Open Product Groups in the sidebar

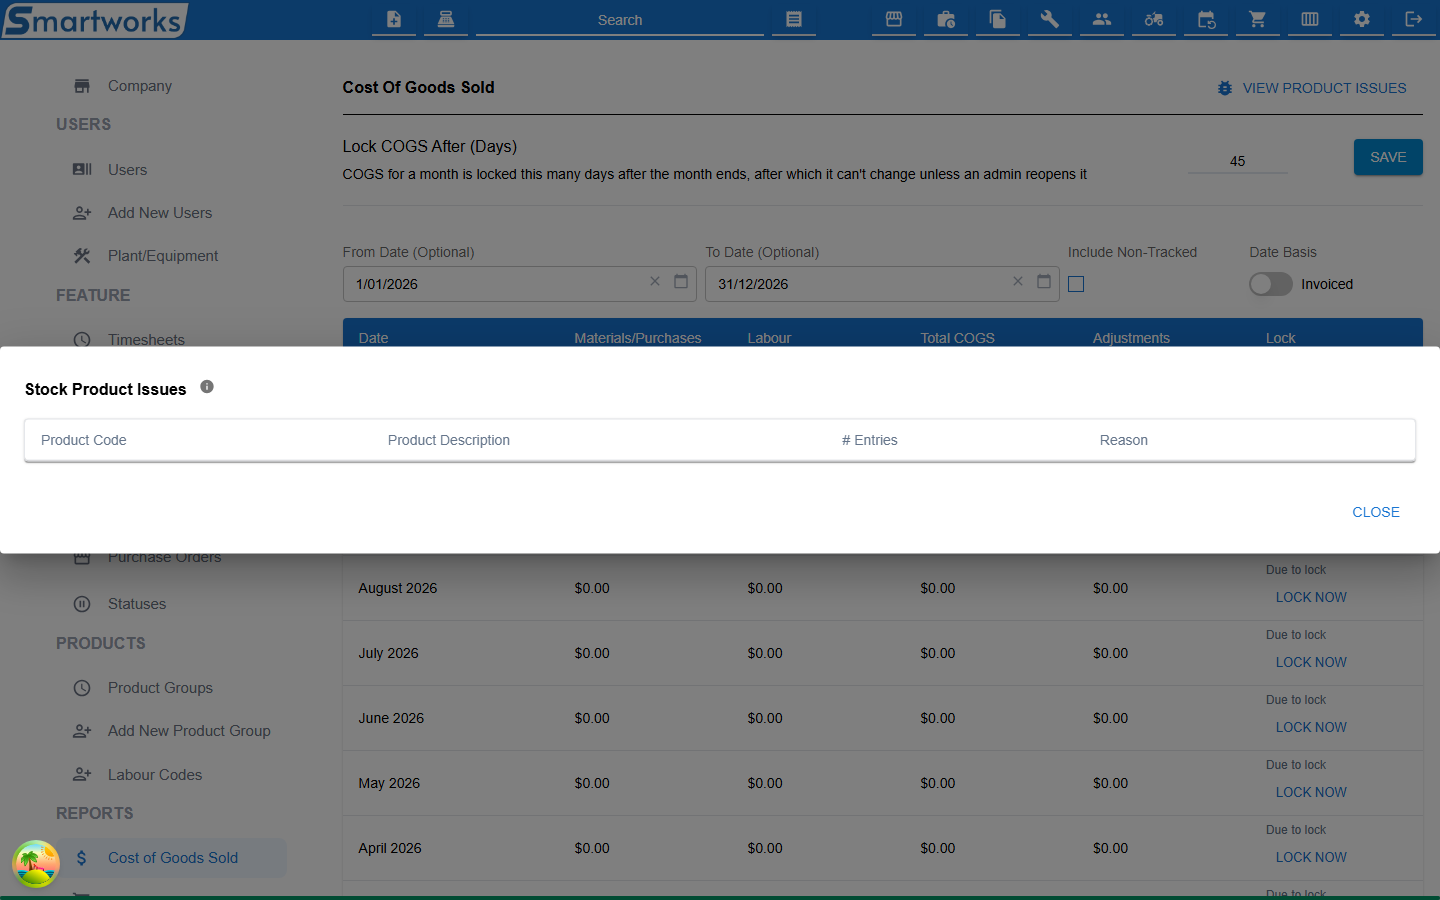160,688
